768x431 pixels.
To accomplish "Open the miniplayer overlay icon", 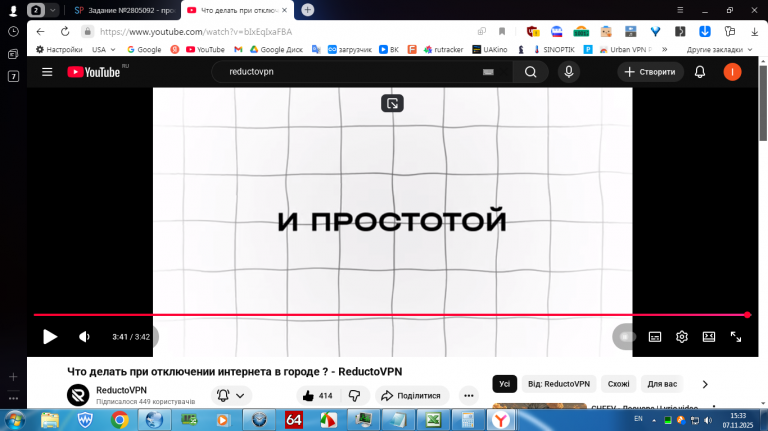I will [392, 103].
